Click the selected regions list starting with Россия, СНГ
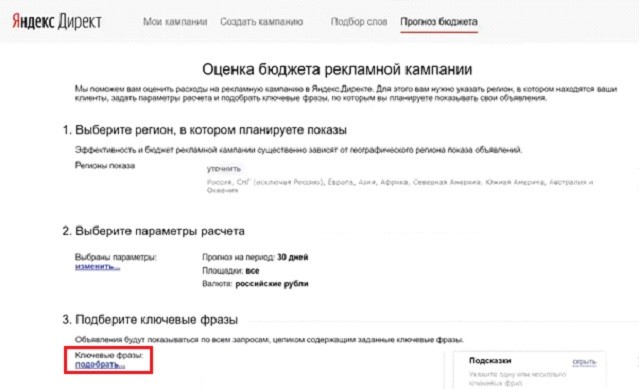The image size is (639, 389). tap(400, 186)
